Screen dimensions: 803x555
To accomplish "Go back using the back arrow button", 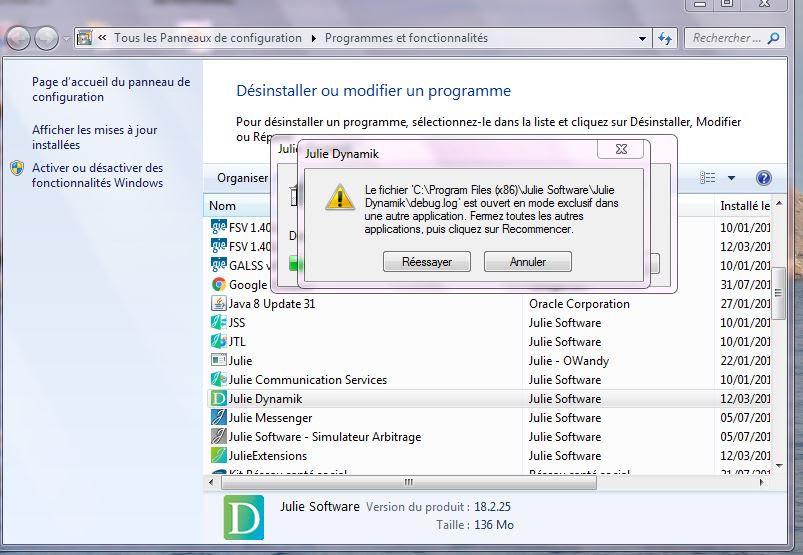I will point(19,39).
